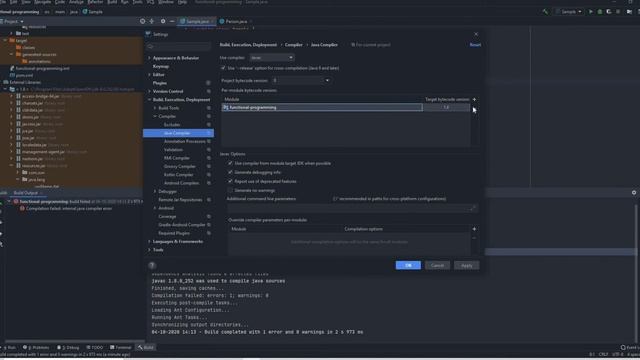Click Cancel in Settings dialog
Image resolution: width=640 pixels, height=360 pixels.
point(437,265)
